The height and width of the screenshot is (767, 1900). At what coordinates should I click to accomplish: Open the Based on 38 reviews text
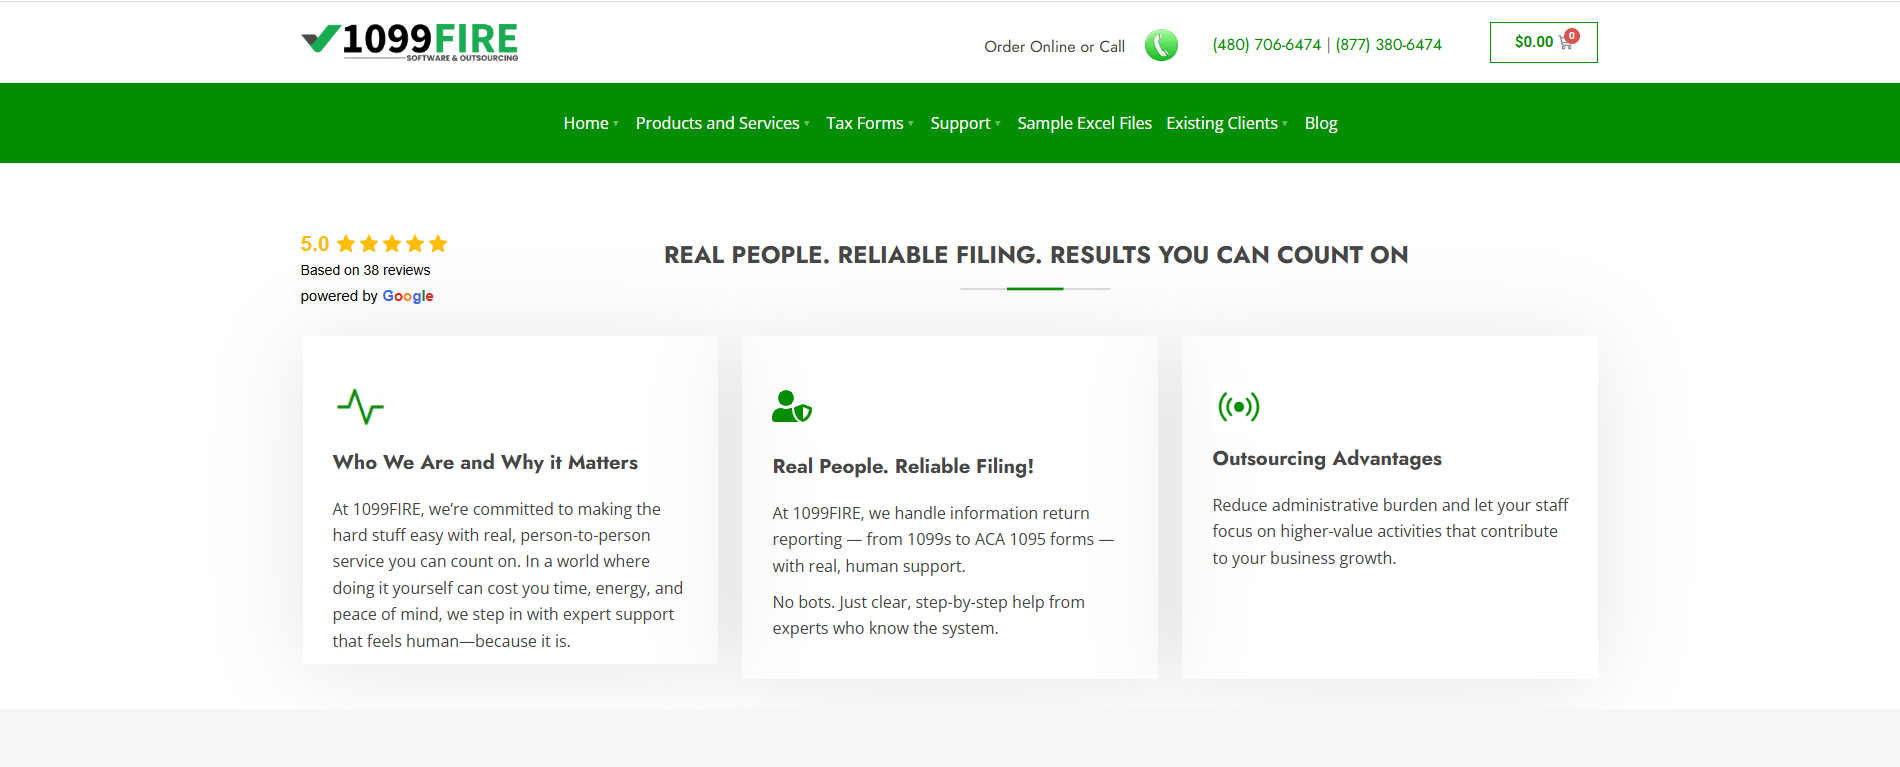365,270
